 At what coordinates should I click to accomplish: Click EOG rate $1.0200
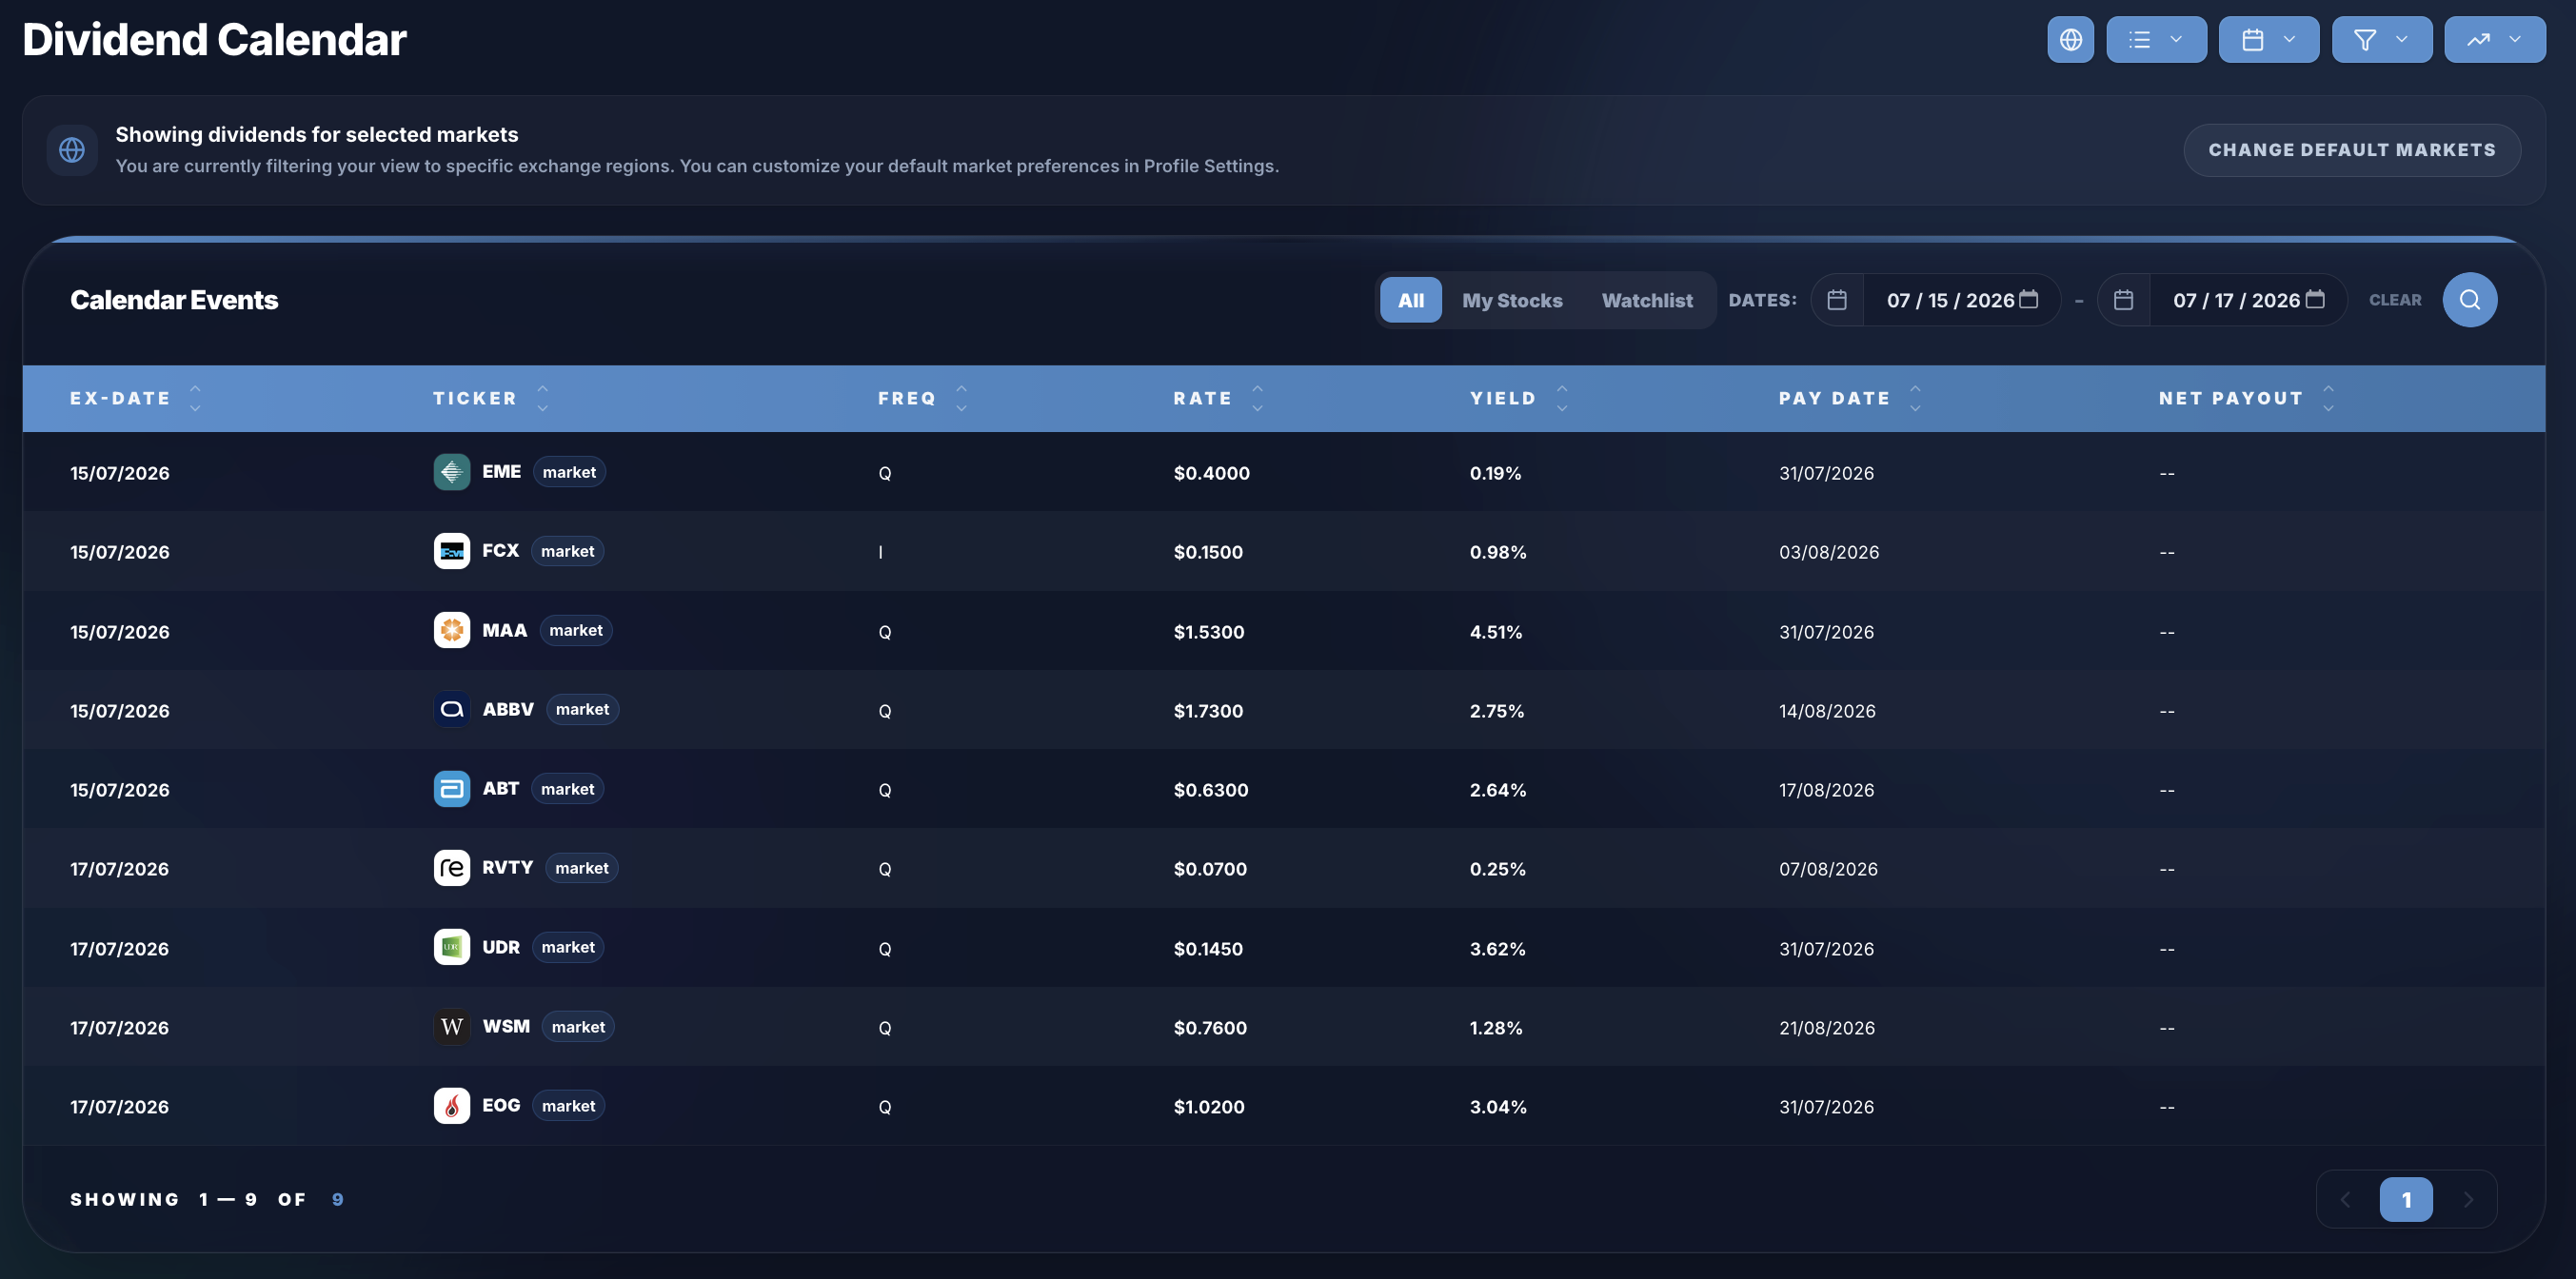1209,1107
